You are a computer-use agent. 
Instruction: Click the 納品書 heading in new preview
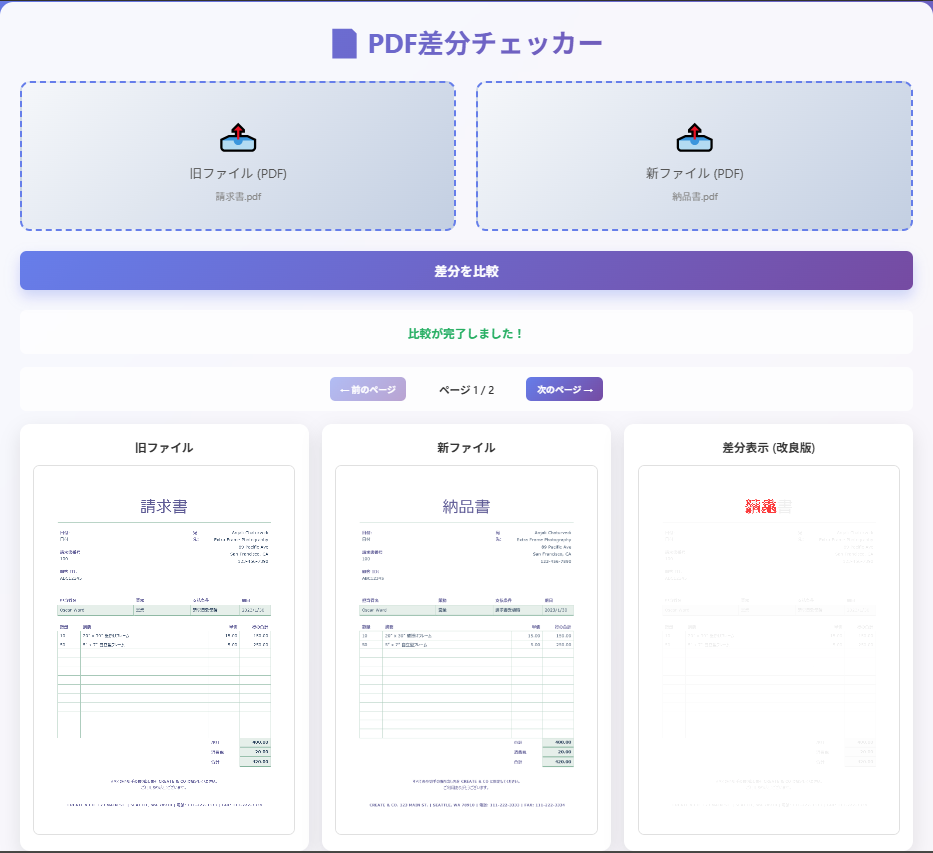click(466, 506)
